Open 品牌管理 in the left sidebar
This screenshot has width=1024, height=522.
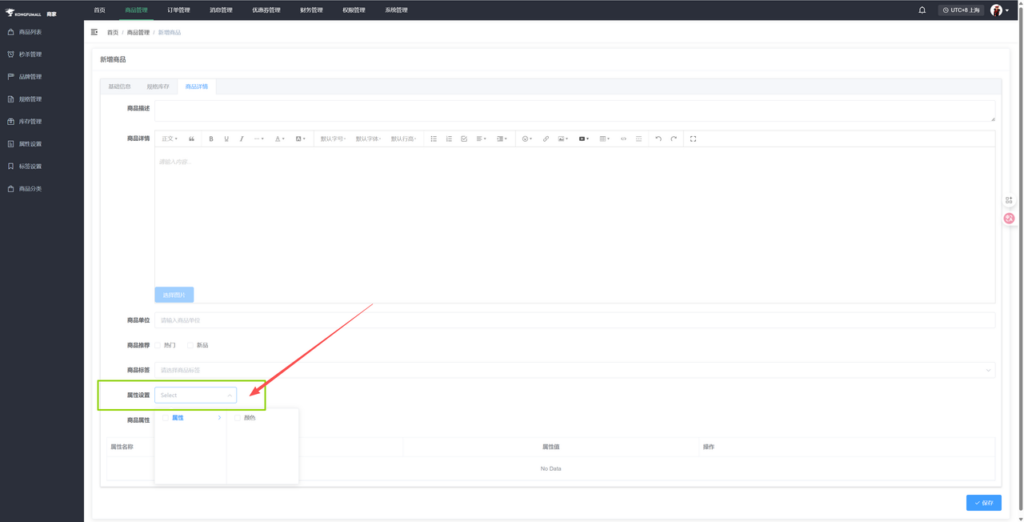tap(30, 76)
